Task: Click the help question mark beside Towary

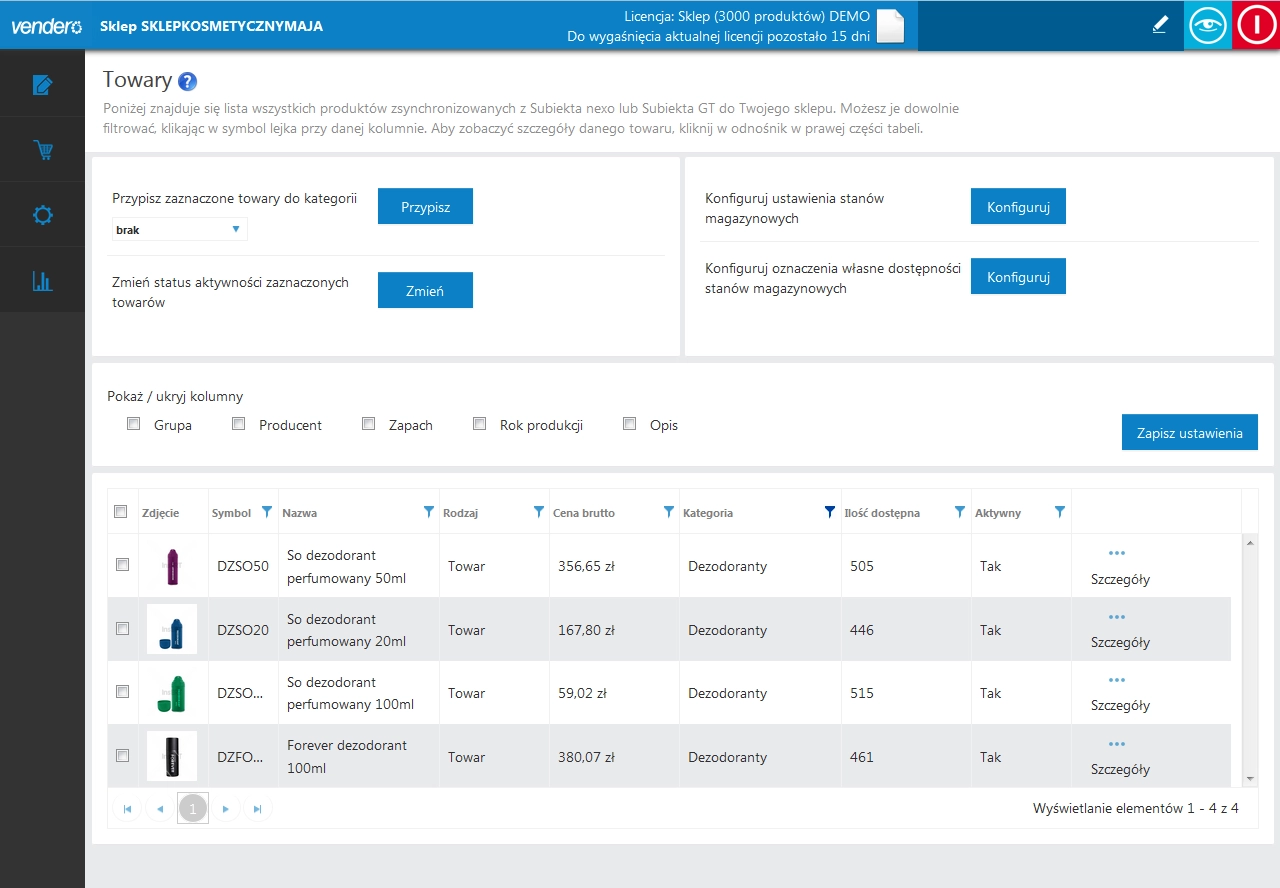Action: 188,82
